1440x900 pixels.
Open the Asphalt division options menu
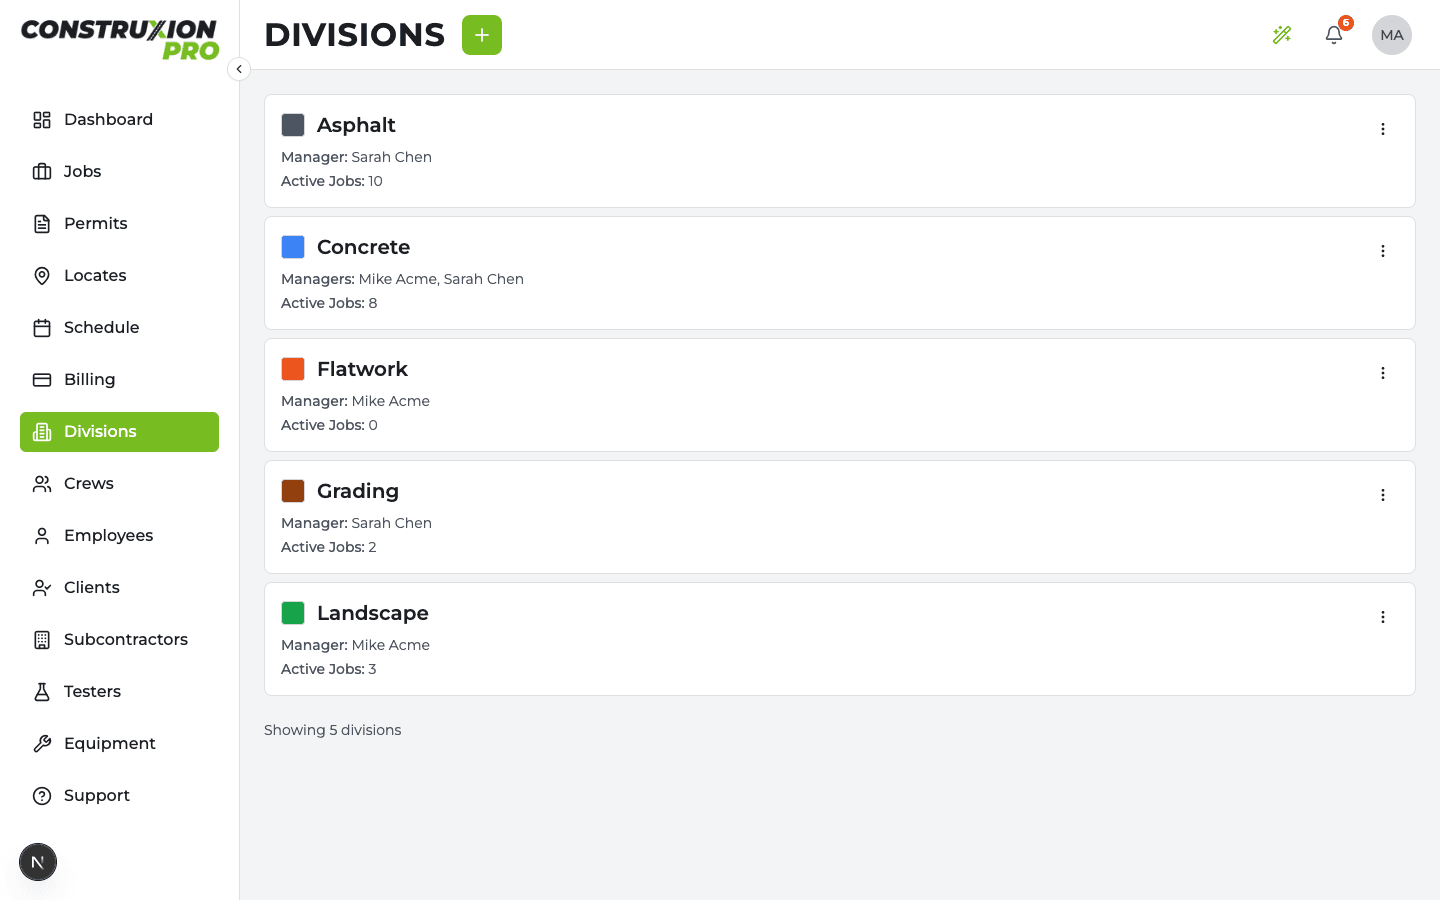tap(1383, 129)
